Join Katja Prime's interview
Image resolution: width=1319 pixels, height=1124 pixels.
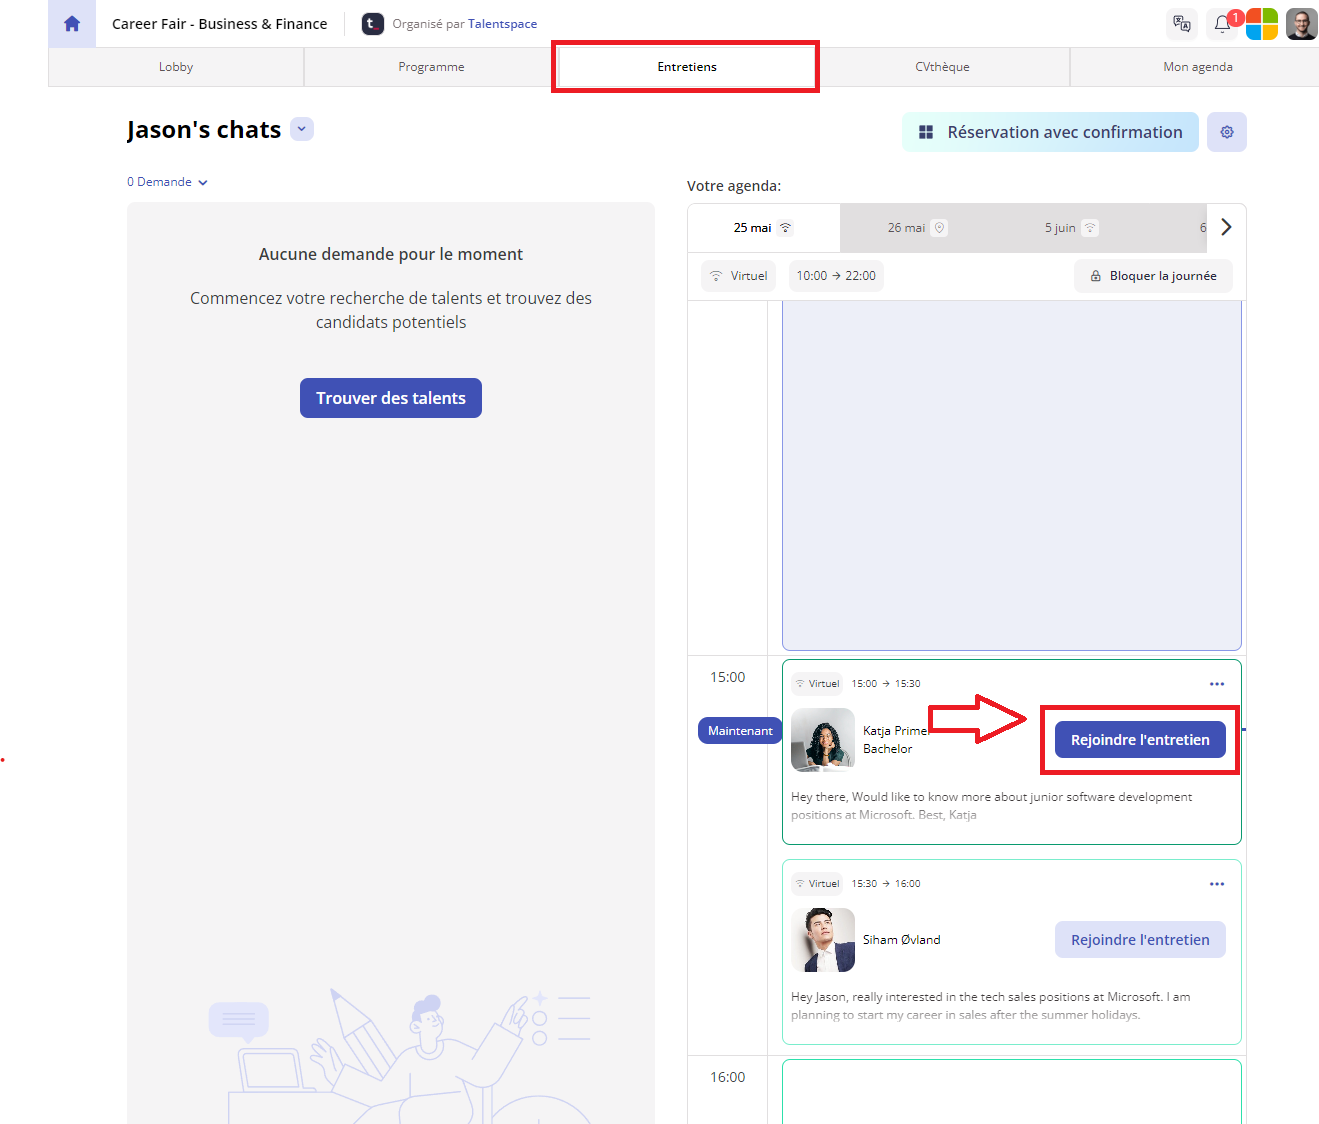(1140, 740)
